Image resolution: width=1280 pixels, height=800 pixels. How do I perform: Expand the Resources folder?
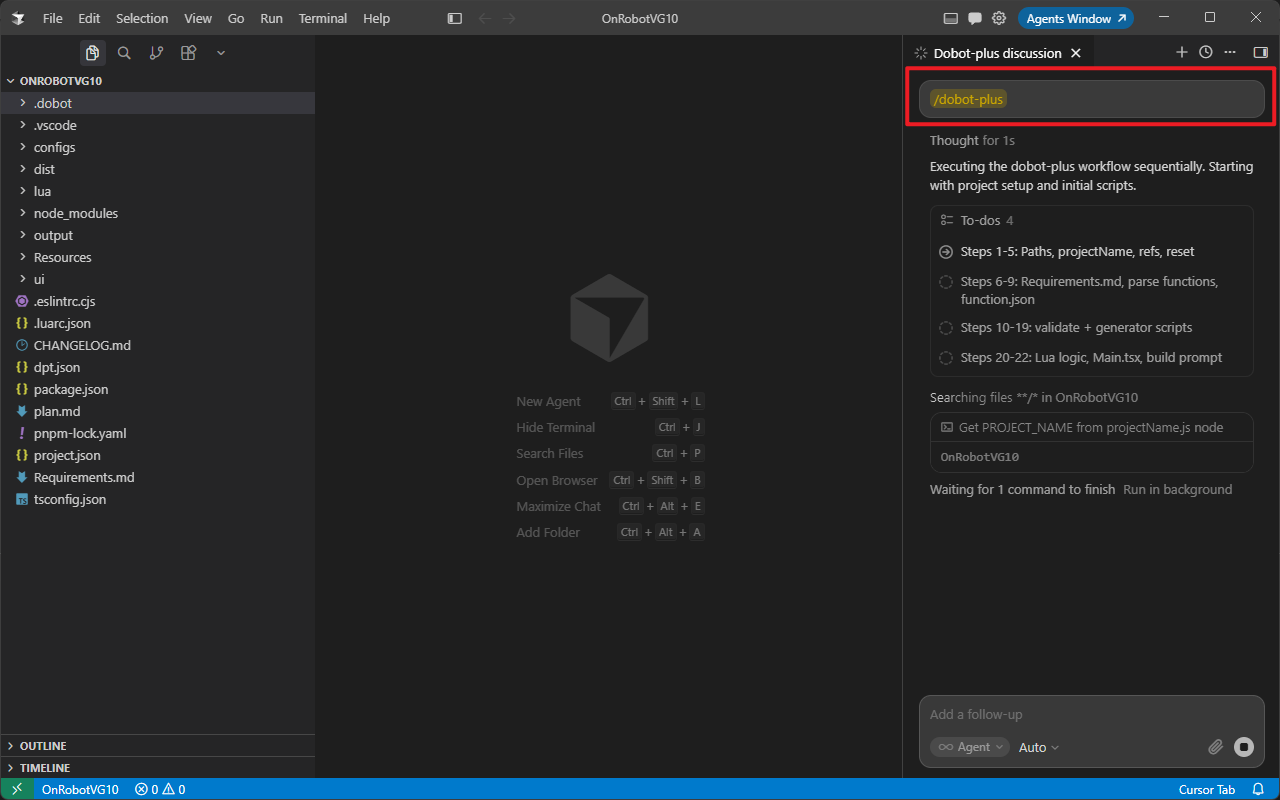pos(157,257)
